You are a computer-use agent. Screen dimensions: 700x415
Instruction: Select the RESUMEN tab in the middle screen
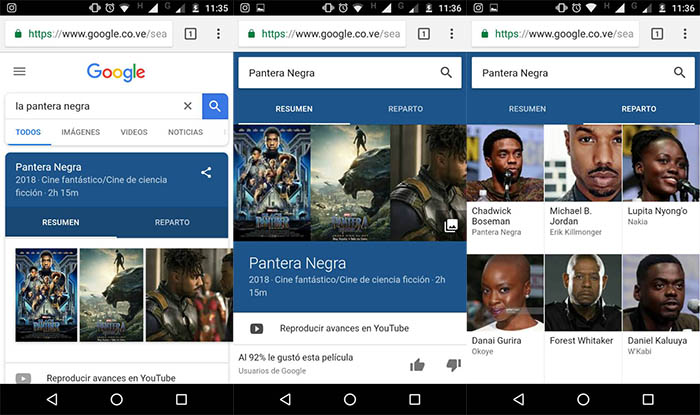(294, 109)
